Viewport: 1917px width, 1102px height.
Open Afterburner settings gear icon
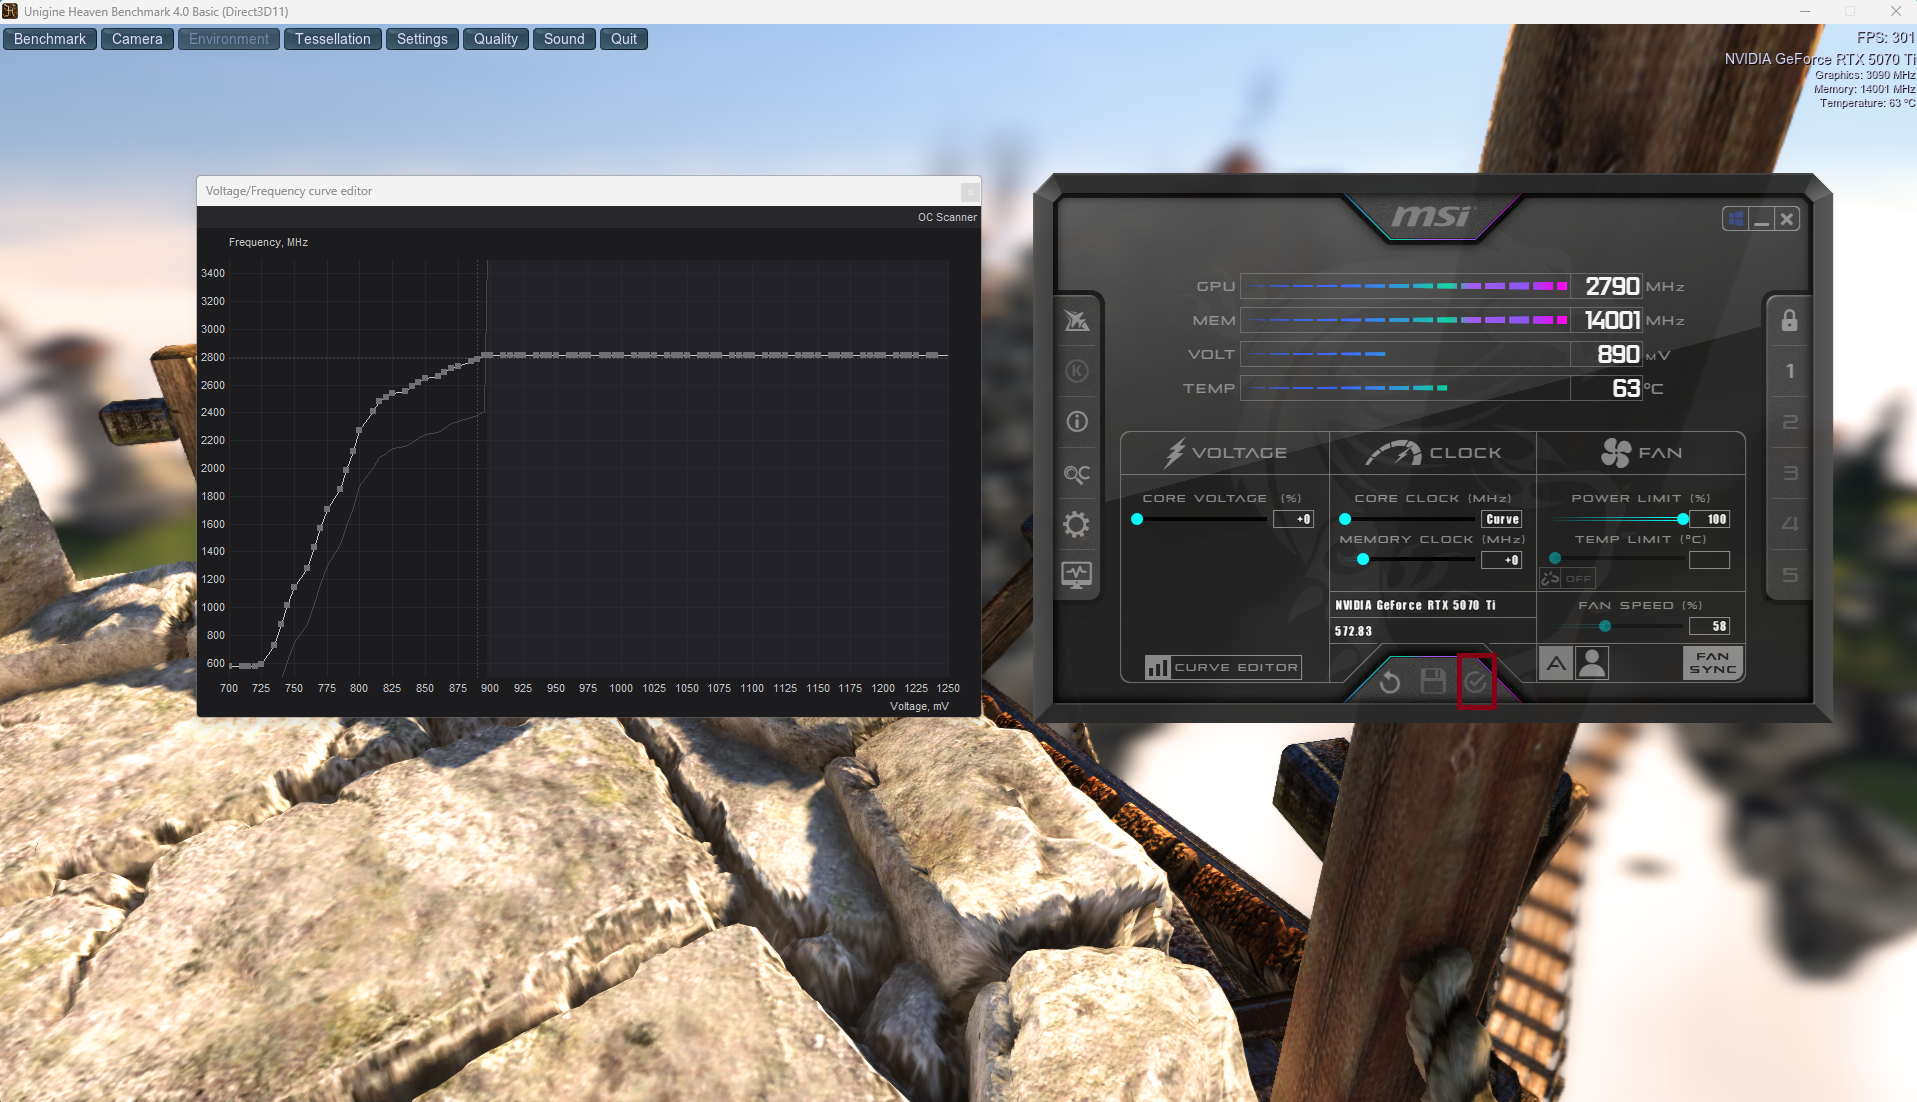coord(1077,524)
